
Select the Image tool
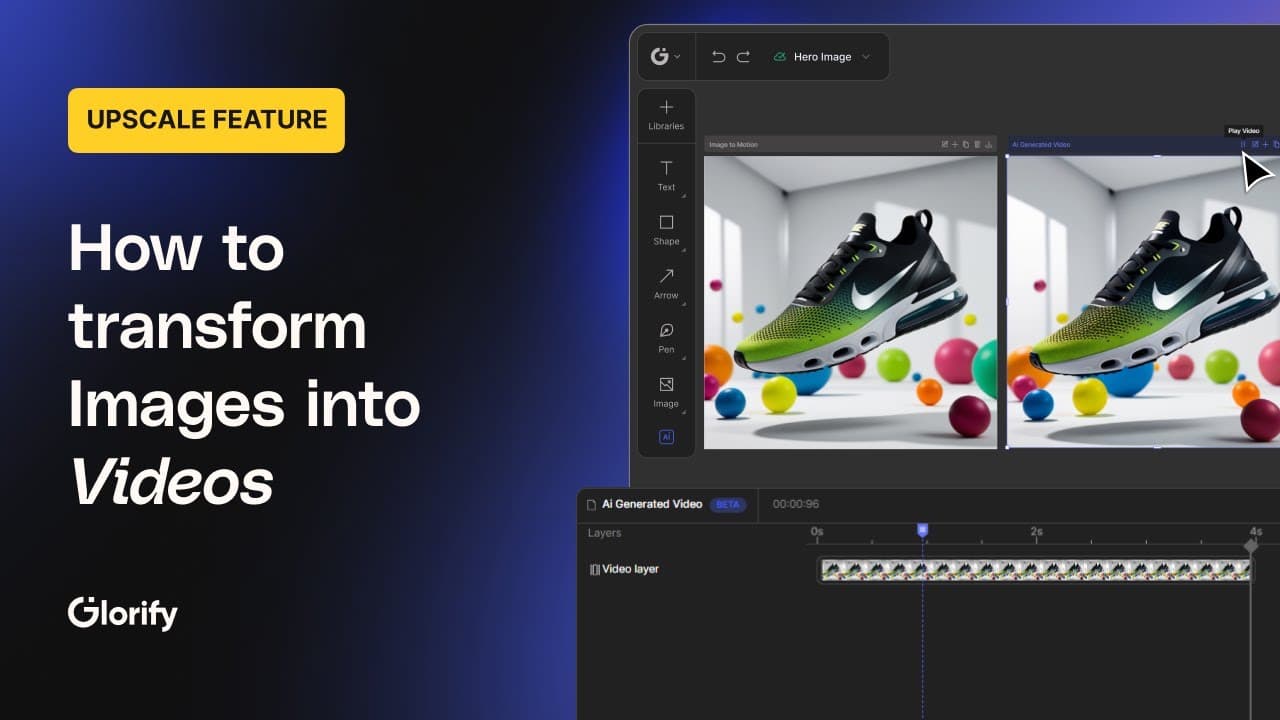[x=666, y=392]
